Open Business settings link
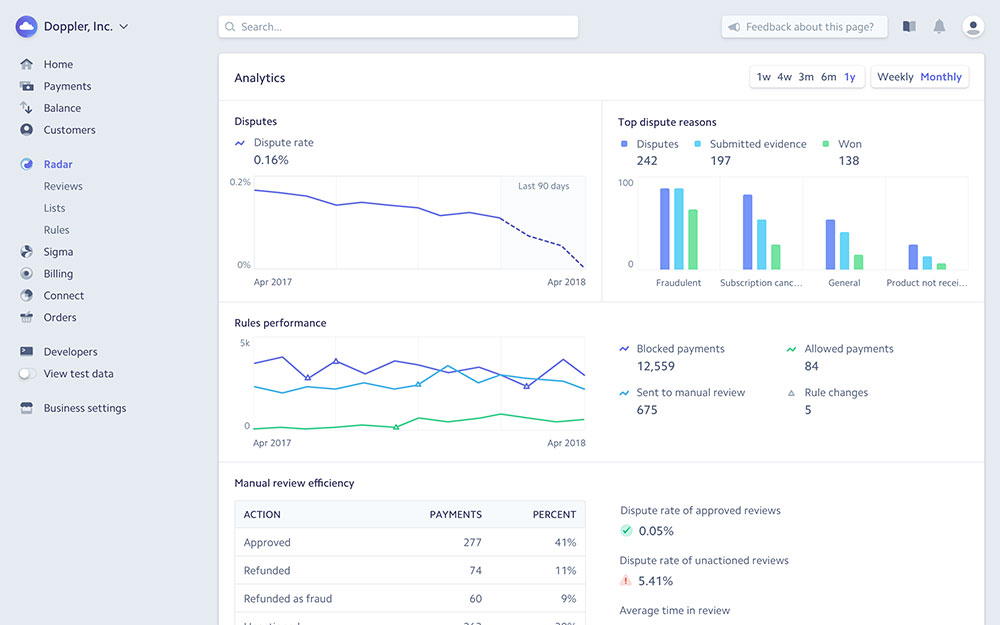Screen dimensions: 1000x625 [84, 408]
